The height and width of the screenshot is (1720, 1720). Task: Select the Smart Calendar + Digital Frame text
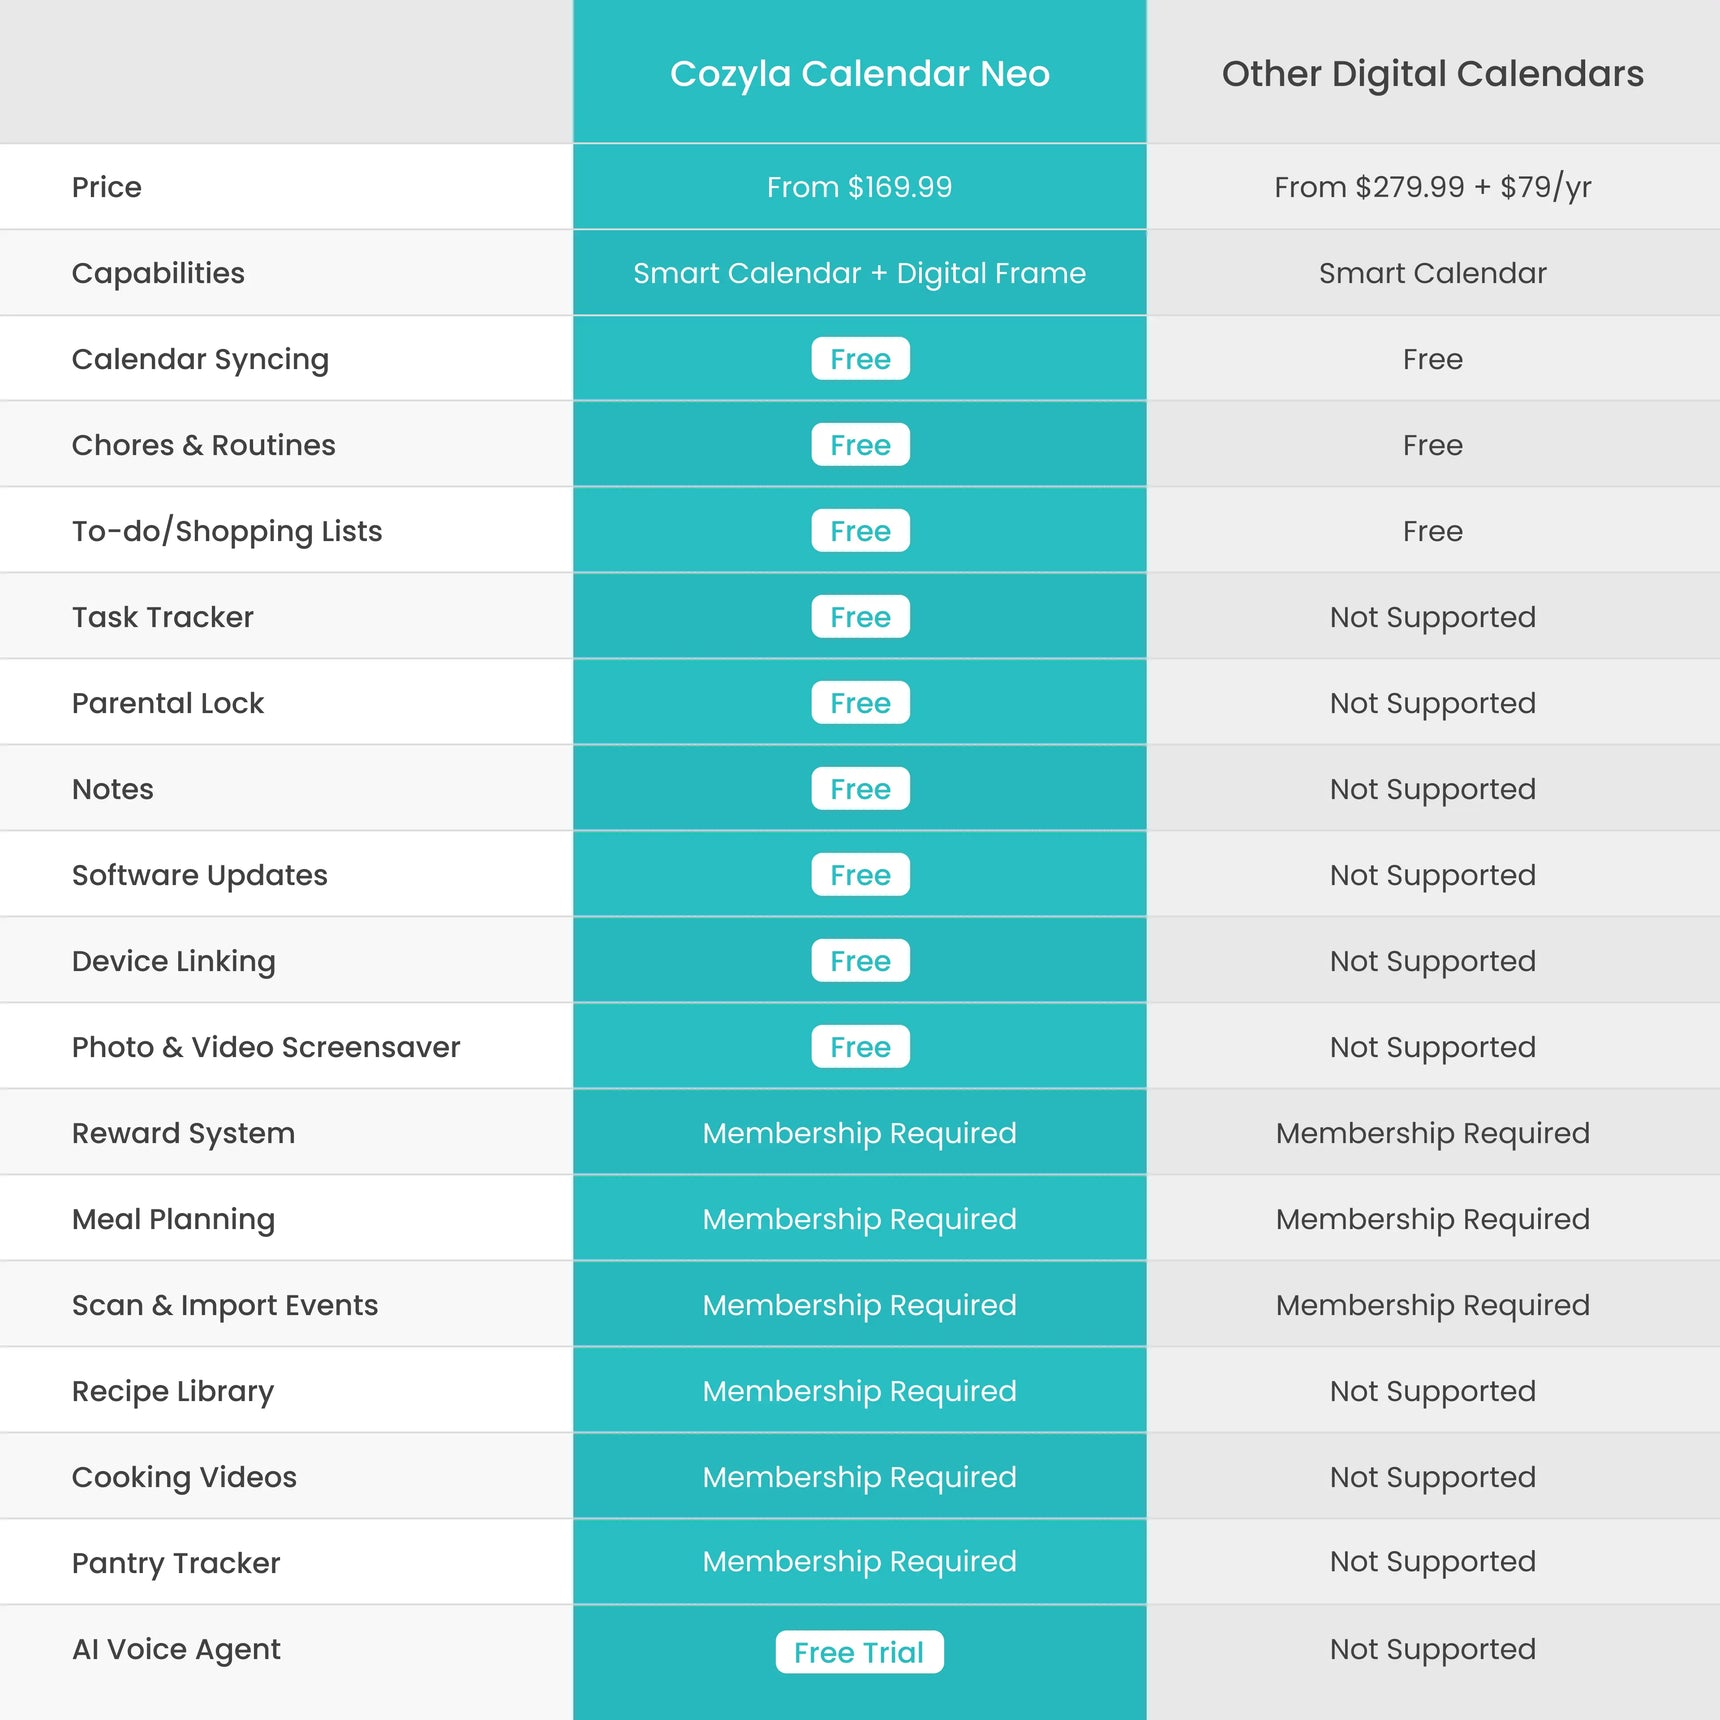click(x=860, y=273)
